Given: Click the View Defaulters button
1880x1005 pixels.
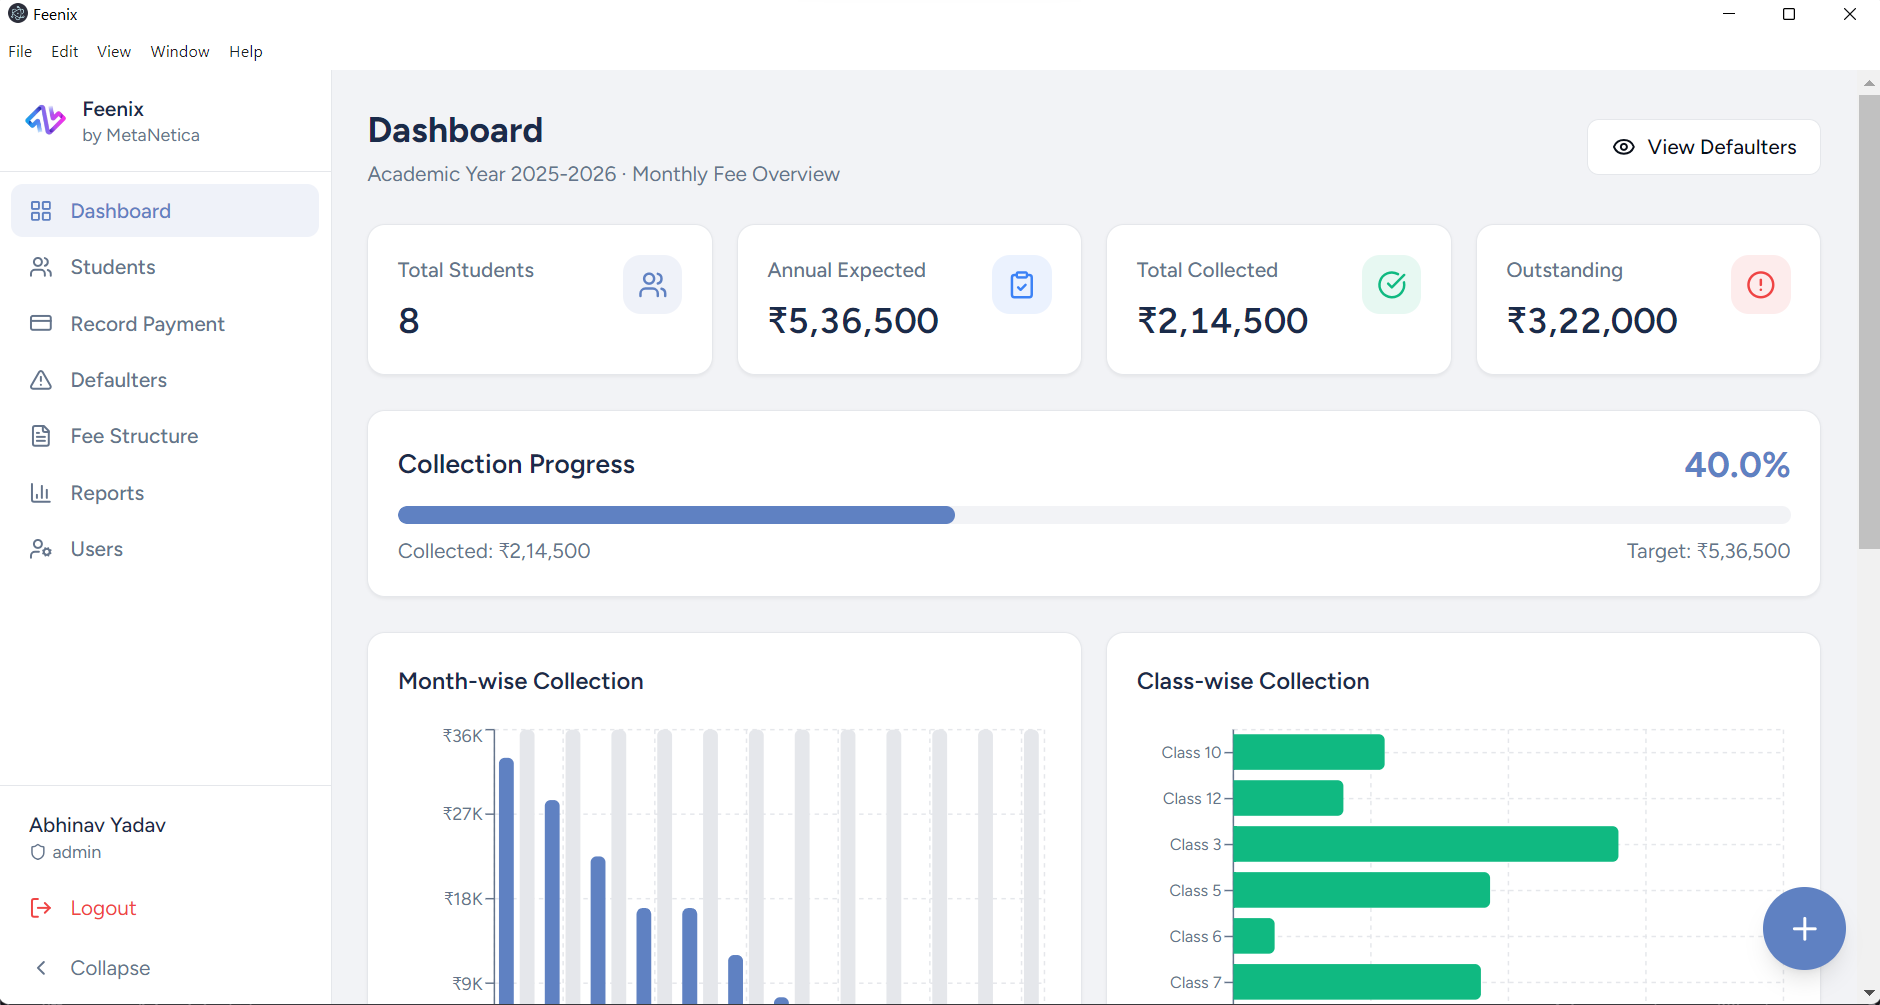Looking at the screenshot, I should pos(1704,147).
